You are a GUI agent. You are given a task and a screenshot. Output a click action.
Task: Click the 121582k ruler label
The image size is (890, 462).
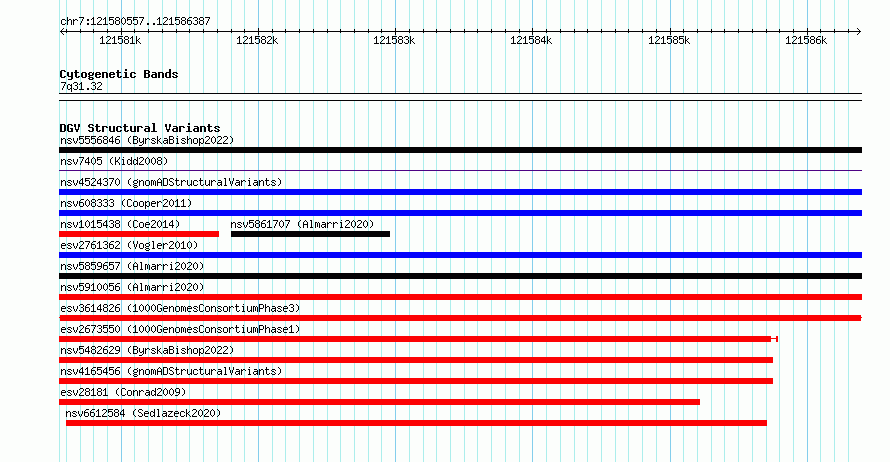[x=257, y=40]
